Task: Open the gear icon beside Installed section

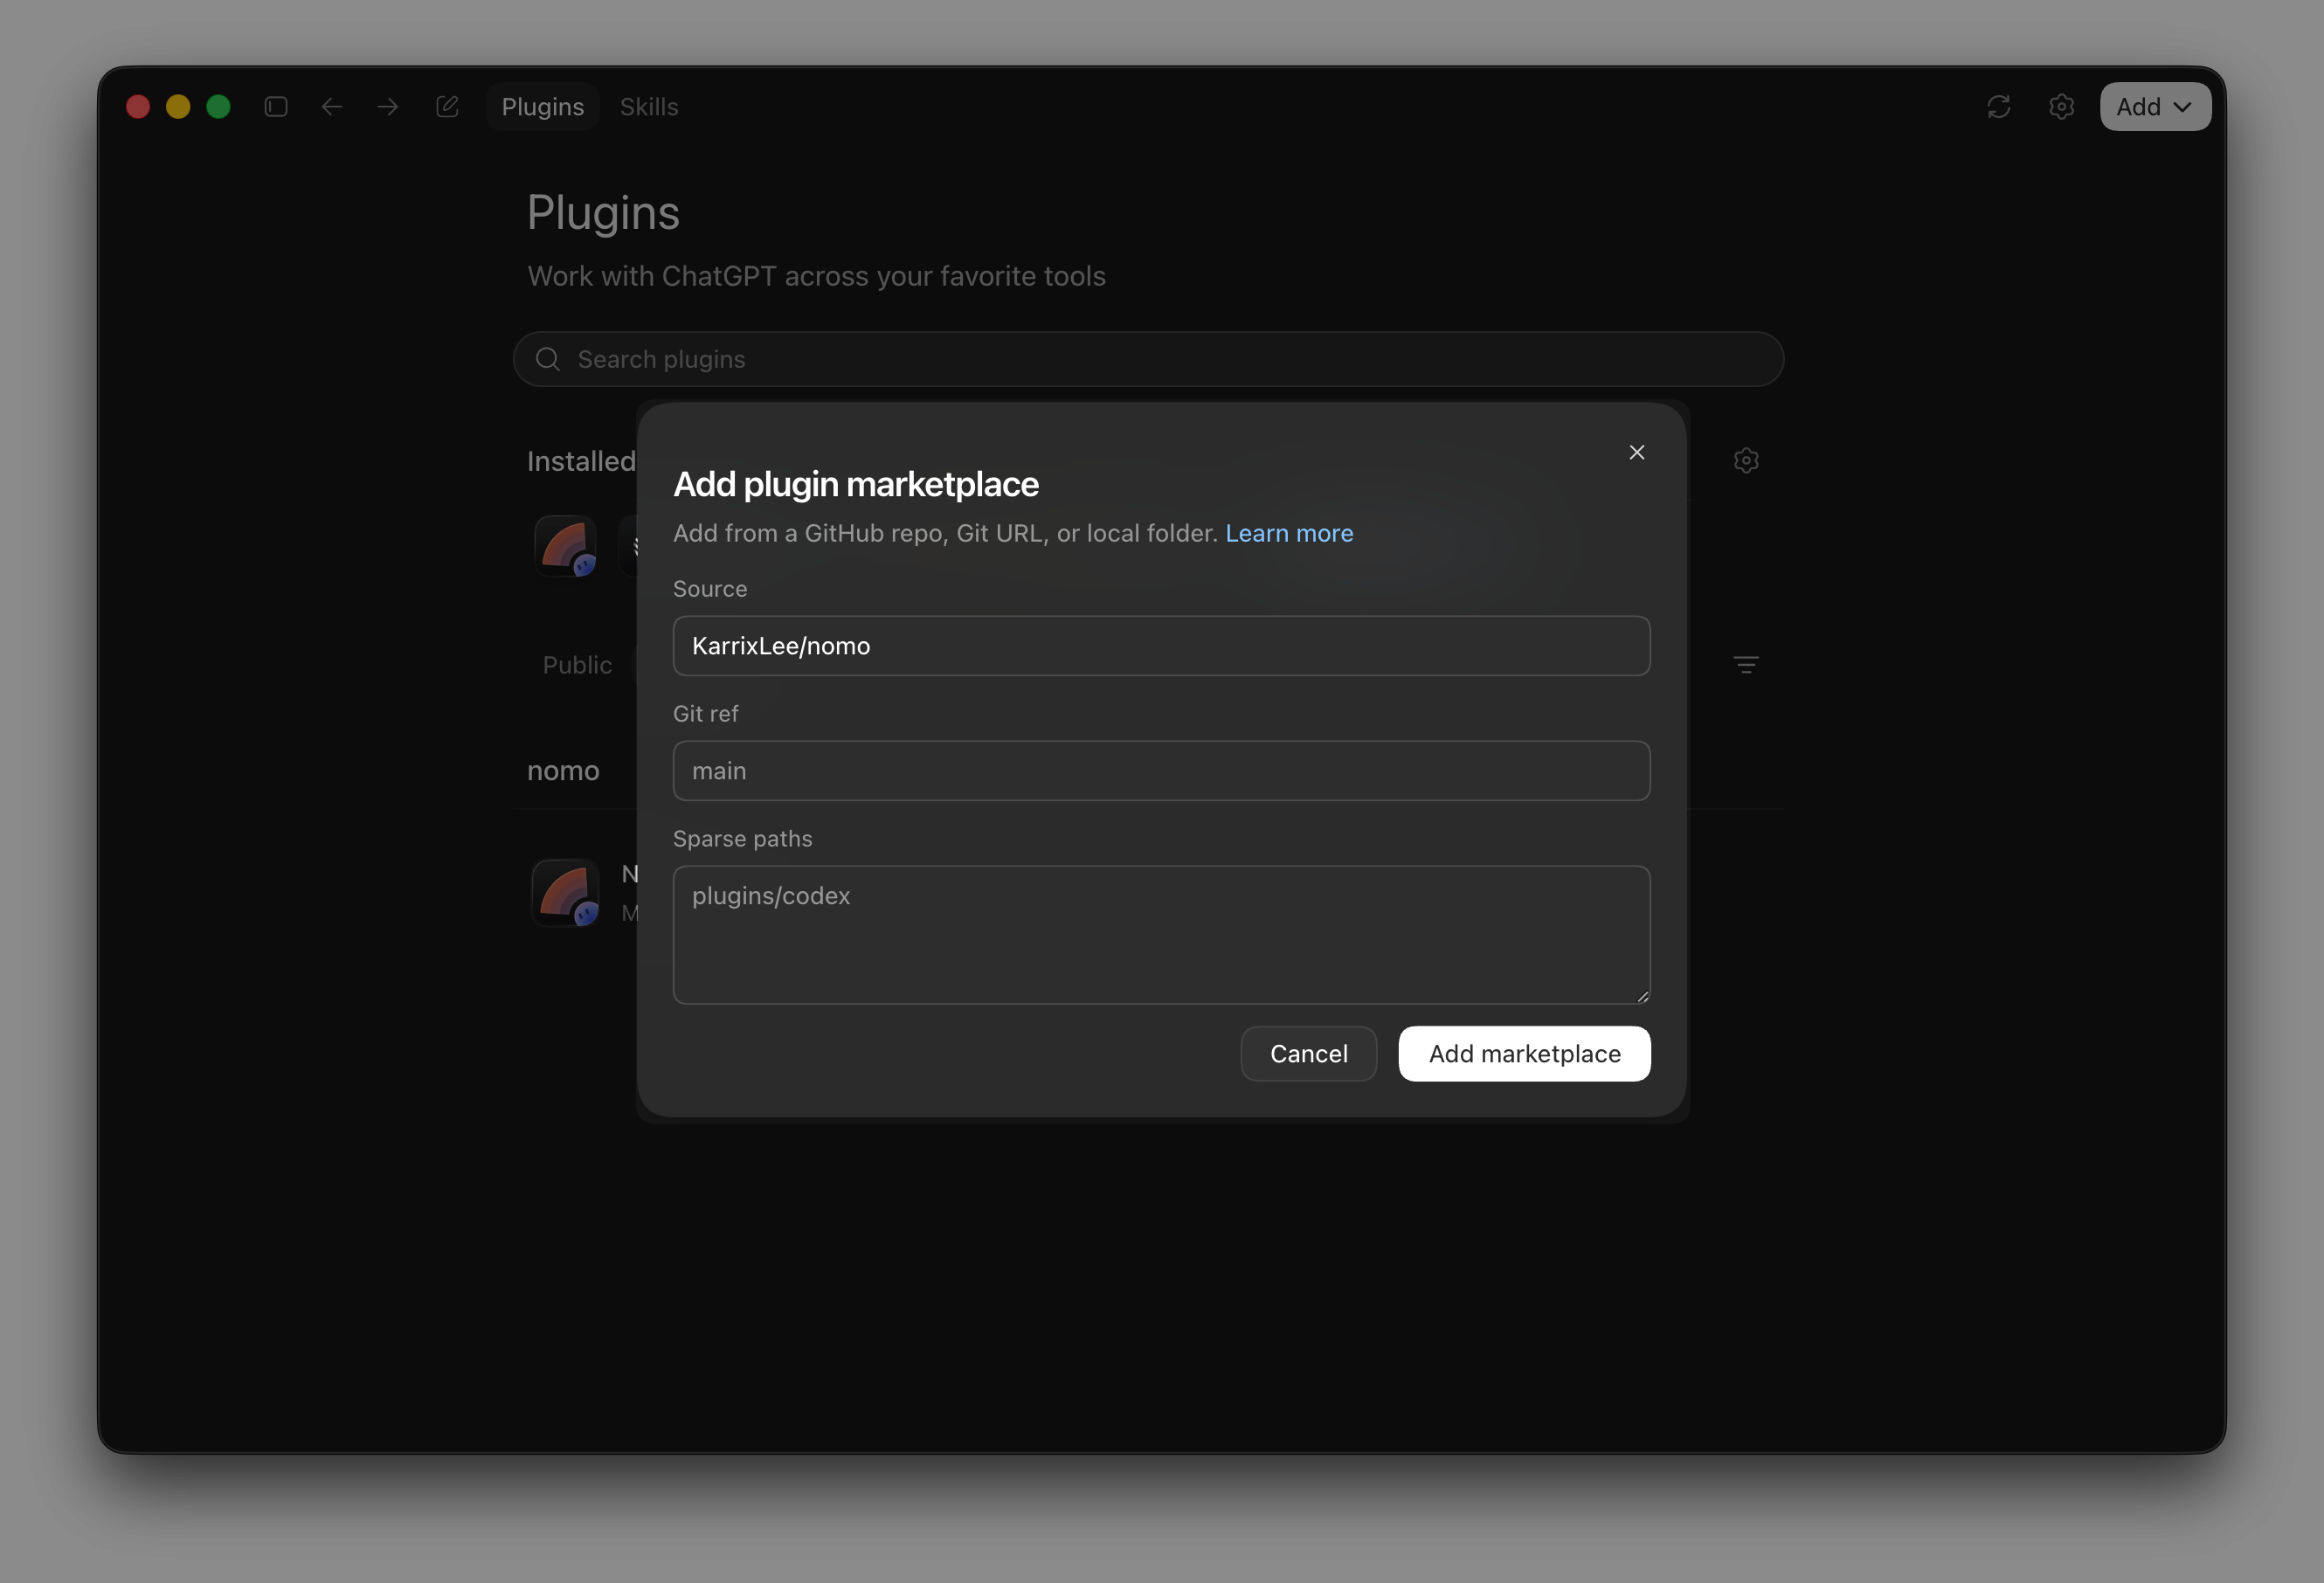Action: tap(1745, 461)
